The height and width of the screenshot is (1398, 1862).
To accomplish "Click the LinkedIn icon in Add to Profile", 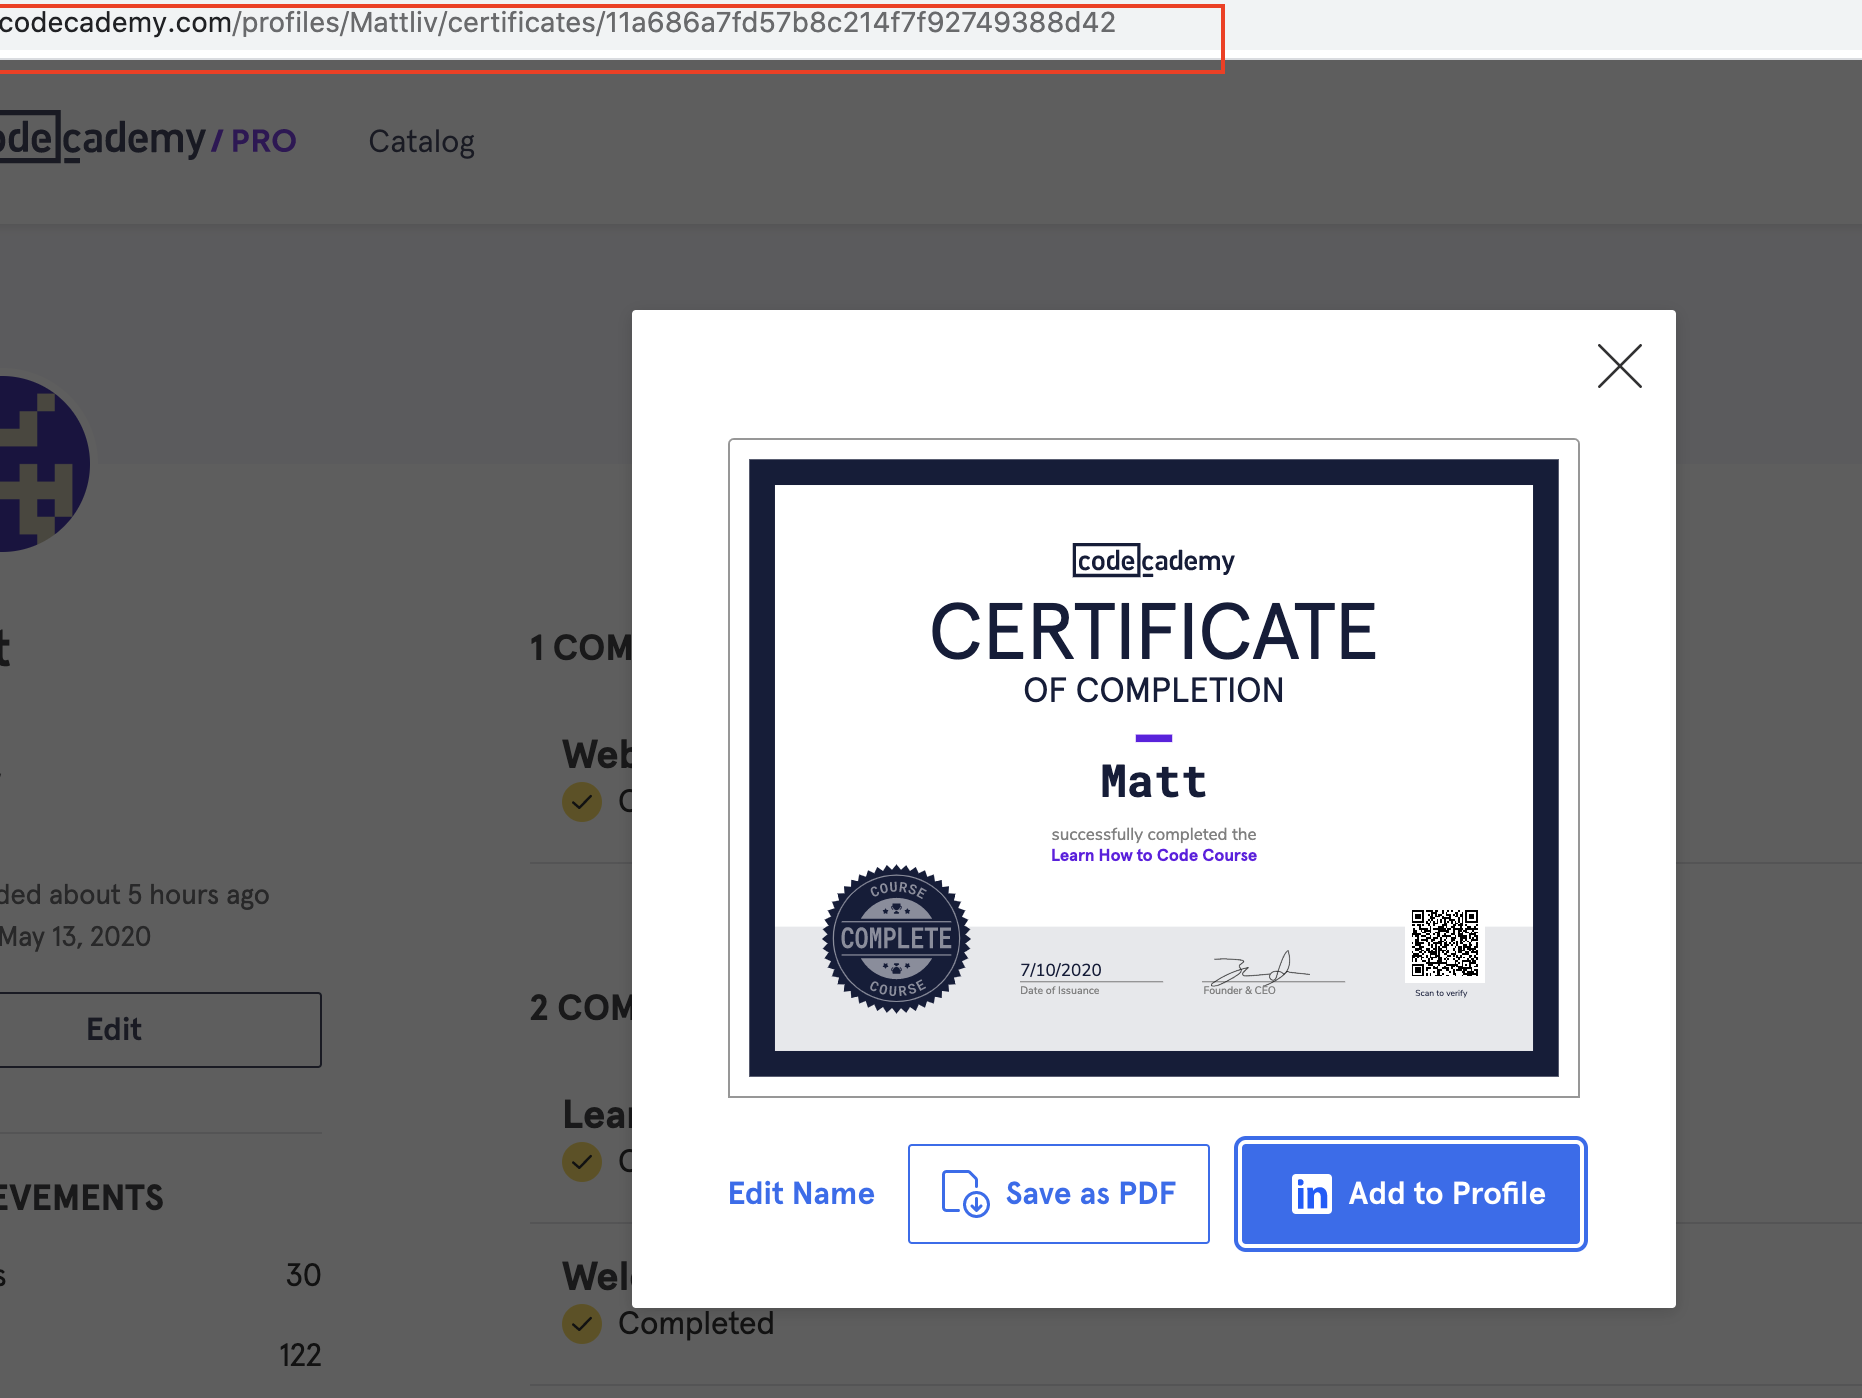I will tap(1311, 1194).
